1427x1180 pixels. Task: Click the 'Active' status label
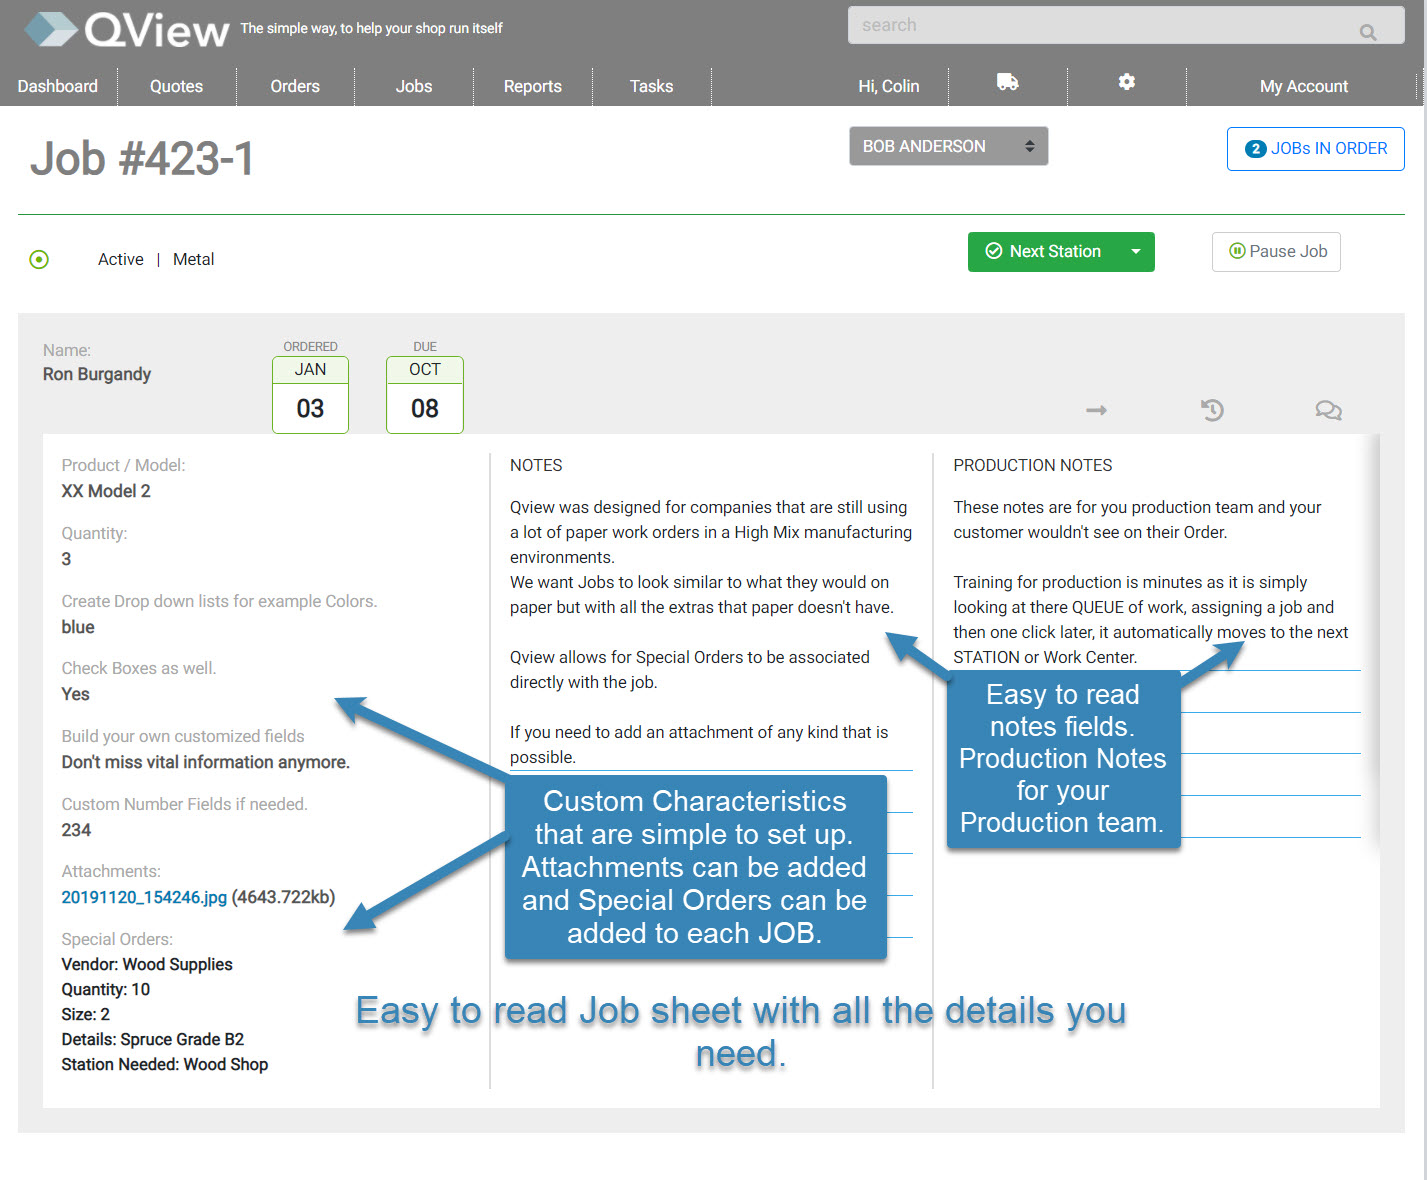(121, 260)
